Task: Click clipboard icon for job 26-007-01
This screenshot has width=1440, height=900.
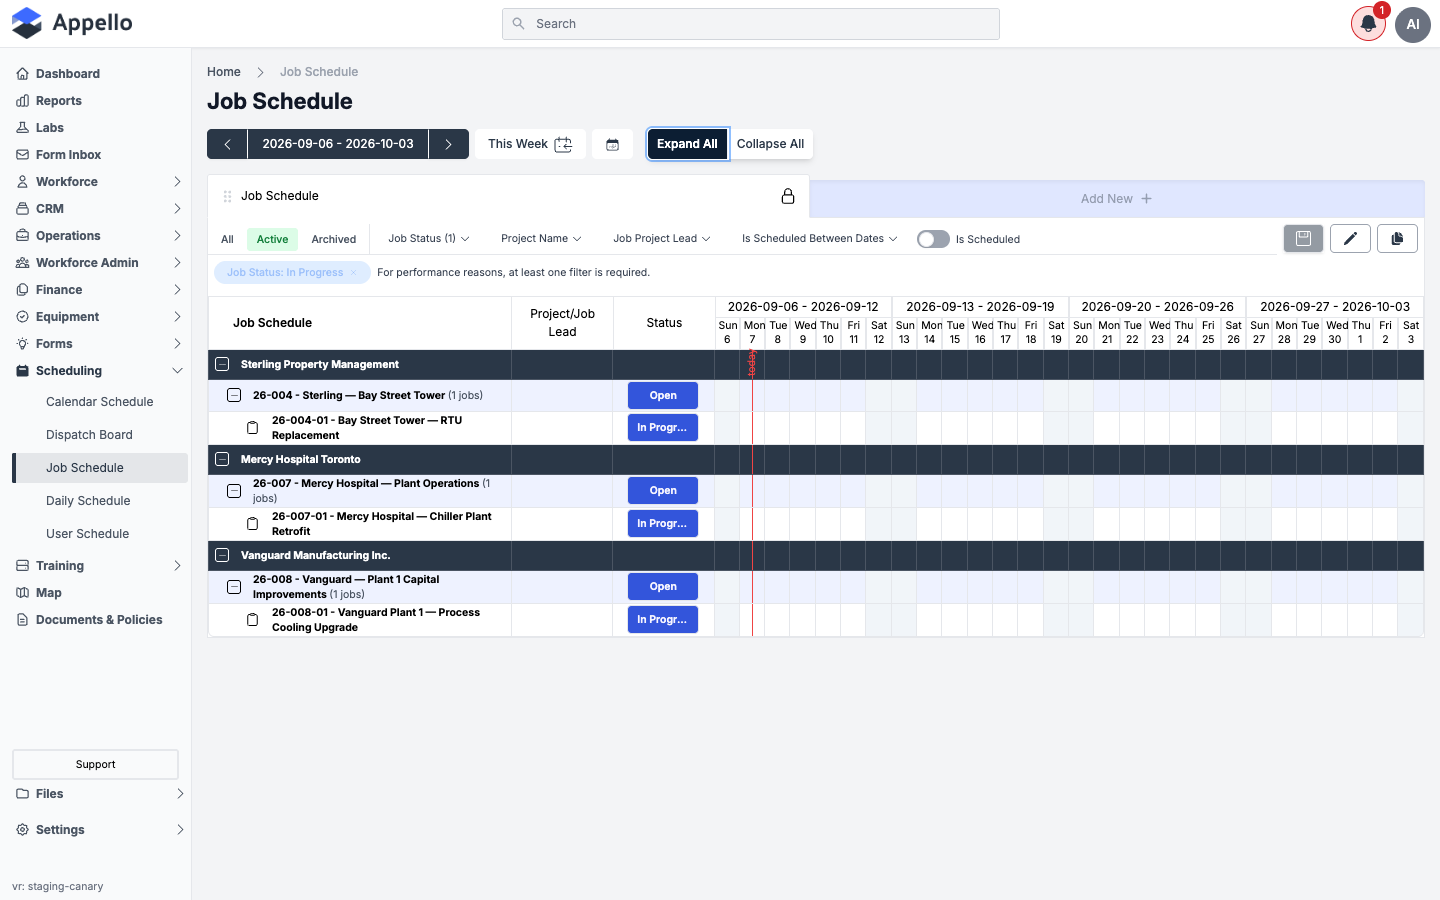Action: click(253, 524)
